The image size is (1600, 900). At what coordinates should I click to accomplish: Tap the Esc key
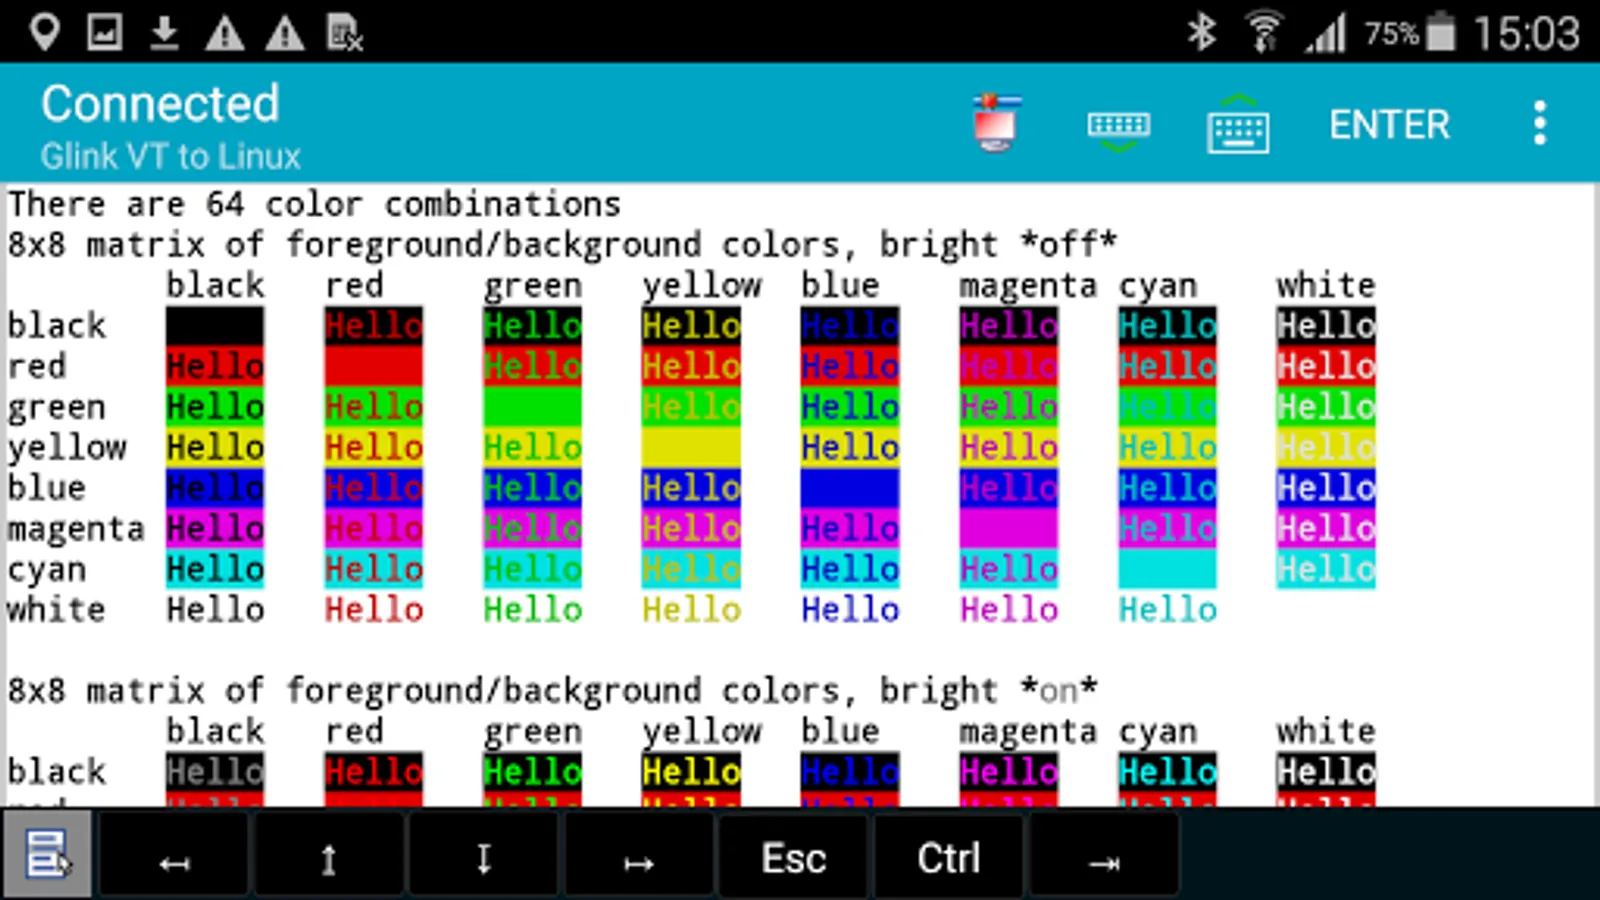click(x=794, y=857)
